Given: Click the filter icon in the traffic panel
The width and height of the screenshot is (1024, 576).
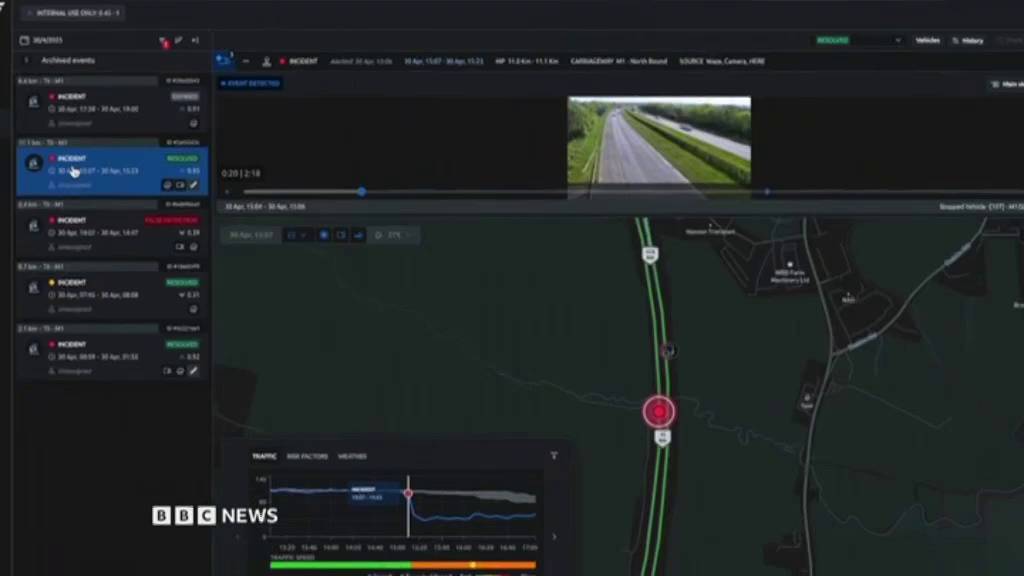Looking at the screenshot, I should pyautogui.click(x=554, y=456).
